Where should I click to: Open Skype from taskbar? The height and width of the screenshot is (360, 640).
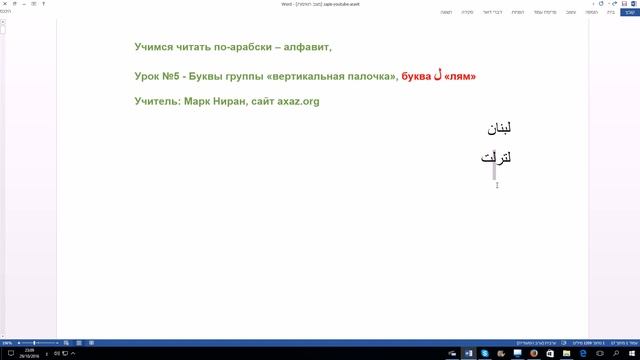tap(485, 353)
